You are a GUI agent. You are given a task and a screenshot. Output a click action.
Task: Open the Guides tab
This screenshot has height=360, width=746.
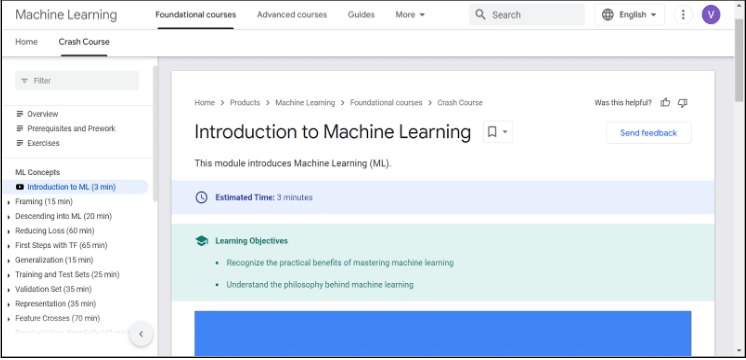pyautogui.click(x=361, y=15)
